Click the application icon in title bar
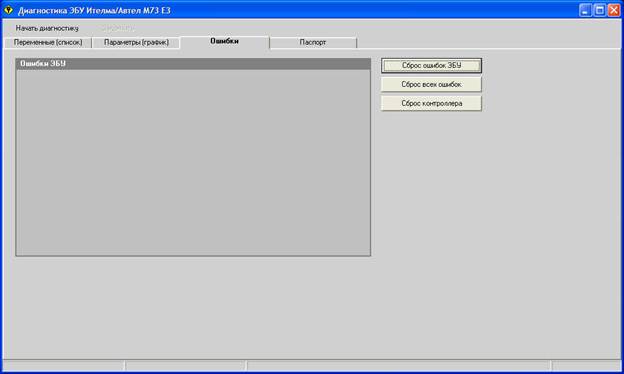624x374 pixels. coord(8,10)
